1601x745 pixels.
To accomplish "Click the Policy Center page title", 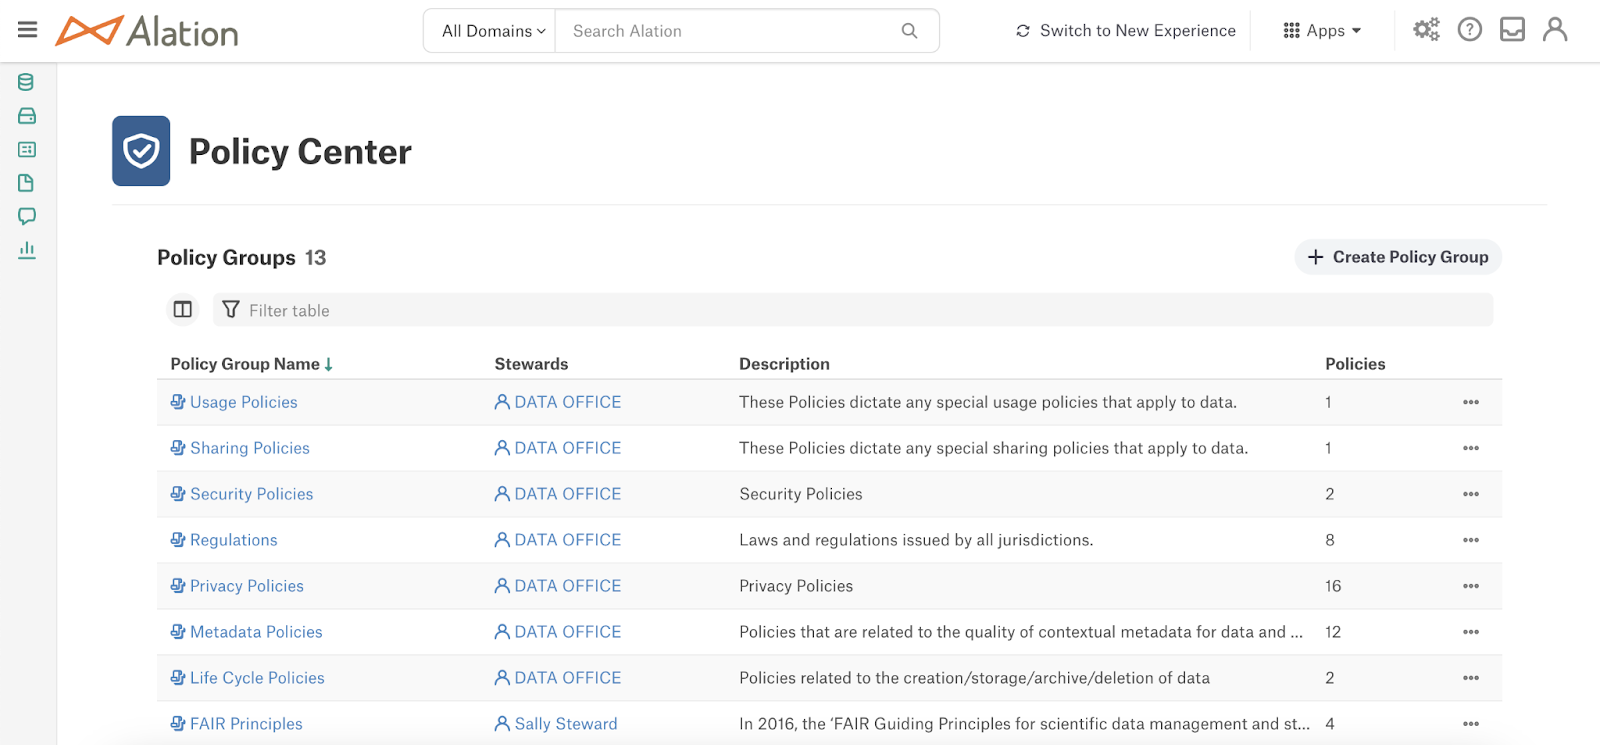I will point(300,152).
